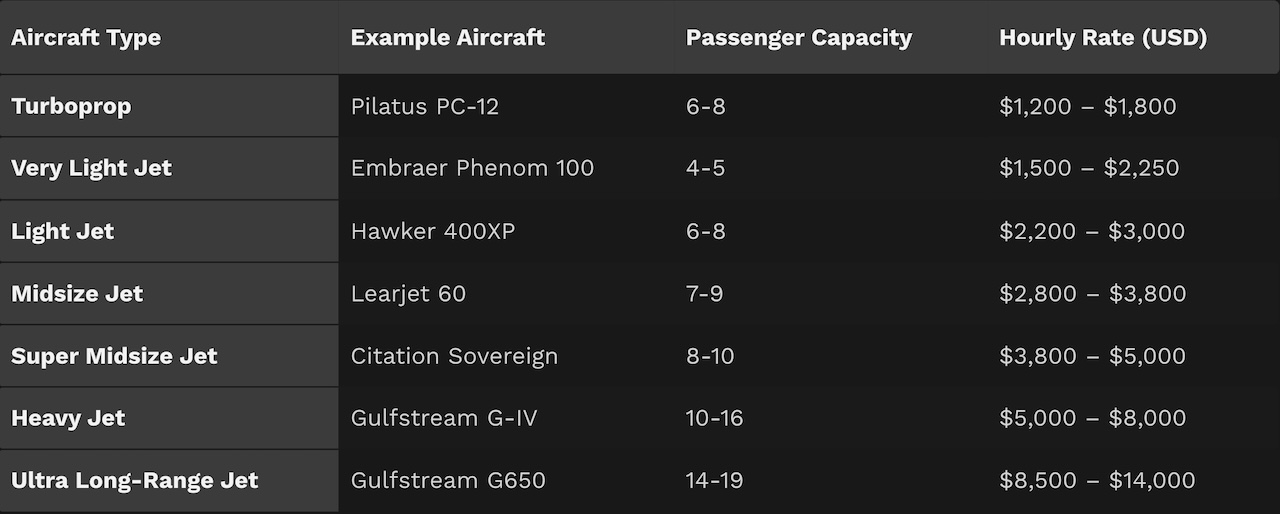Click the Passenger Capacity column header
Image resolution: width=1280 pixels, height=514 pixels.
[798, 38]
